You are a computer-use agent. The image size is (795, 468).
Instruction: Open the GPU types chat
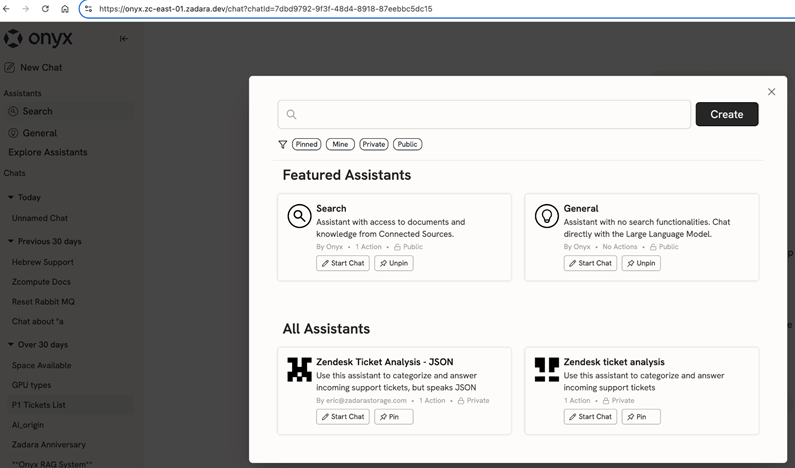pyautogui.click(x=31, y=385)
